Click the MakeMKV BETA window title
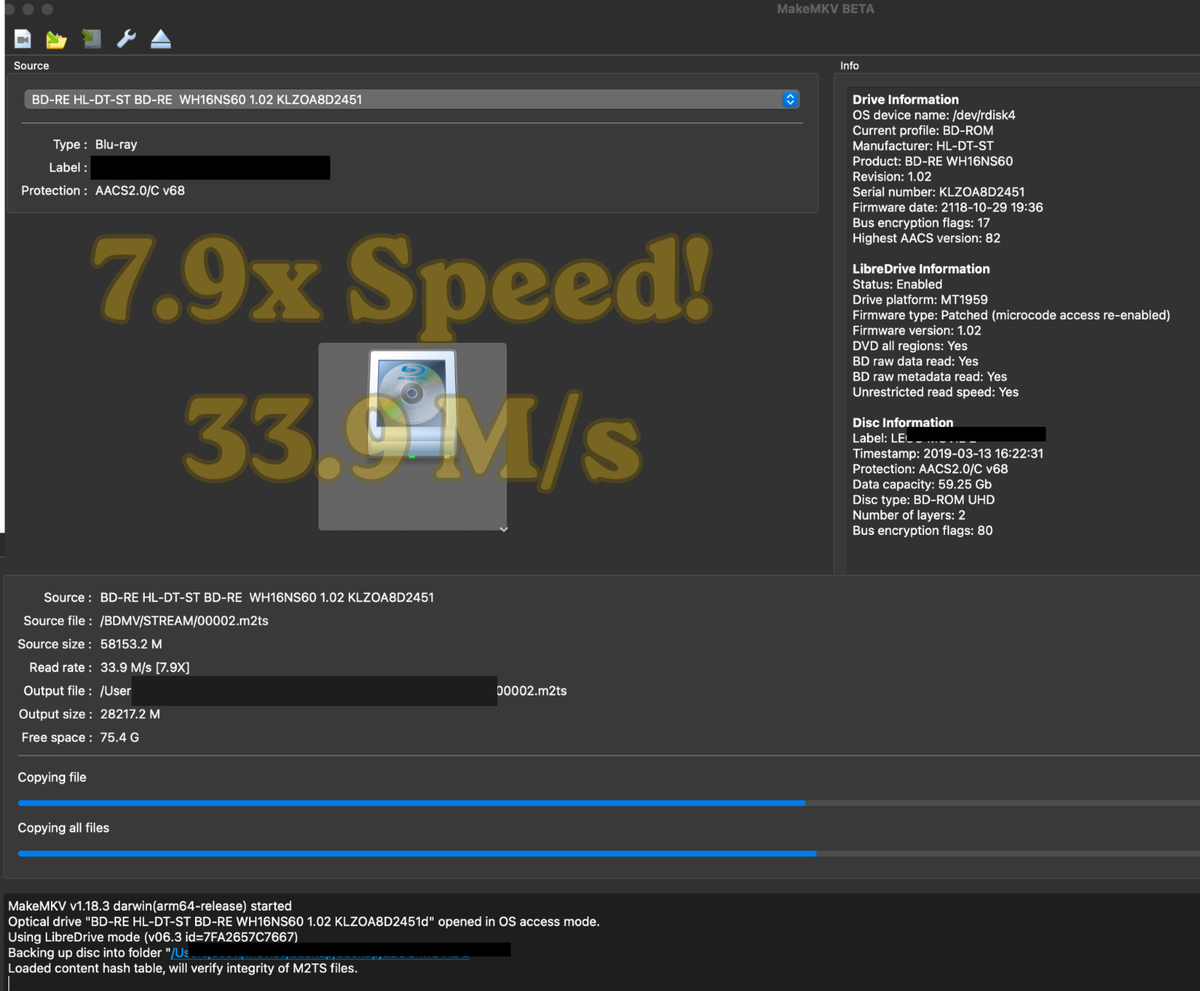The image size is (1200, 991). [x=825, y=9]
